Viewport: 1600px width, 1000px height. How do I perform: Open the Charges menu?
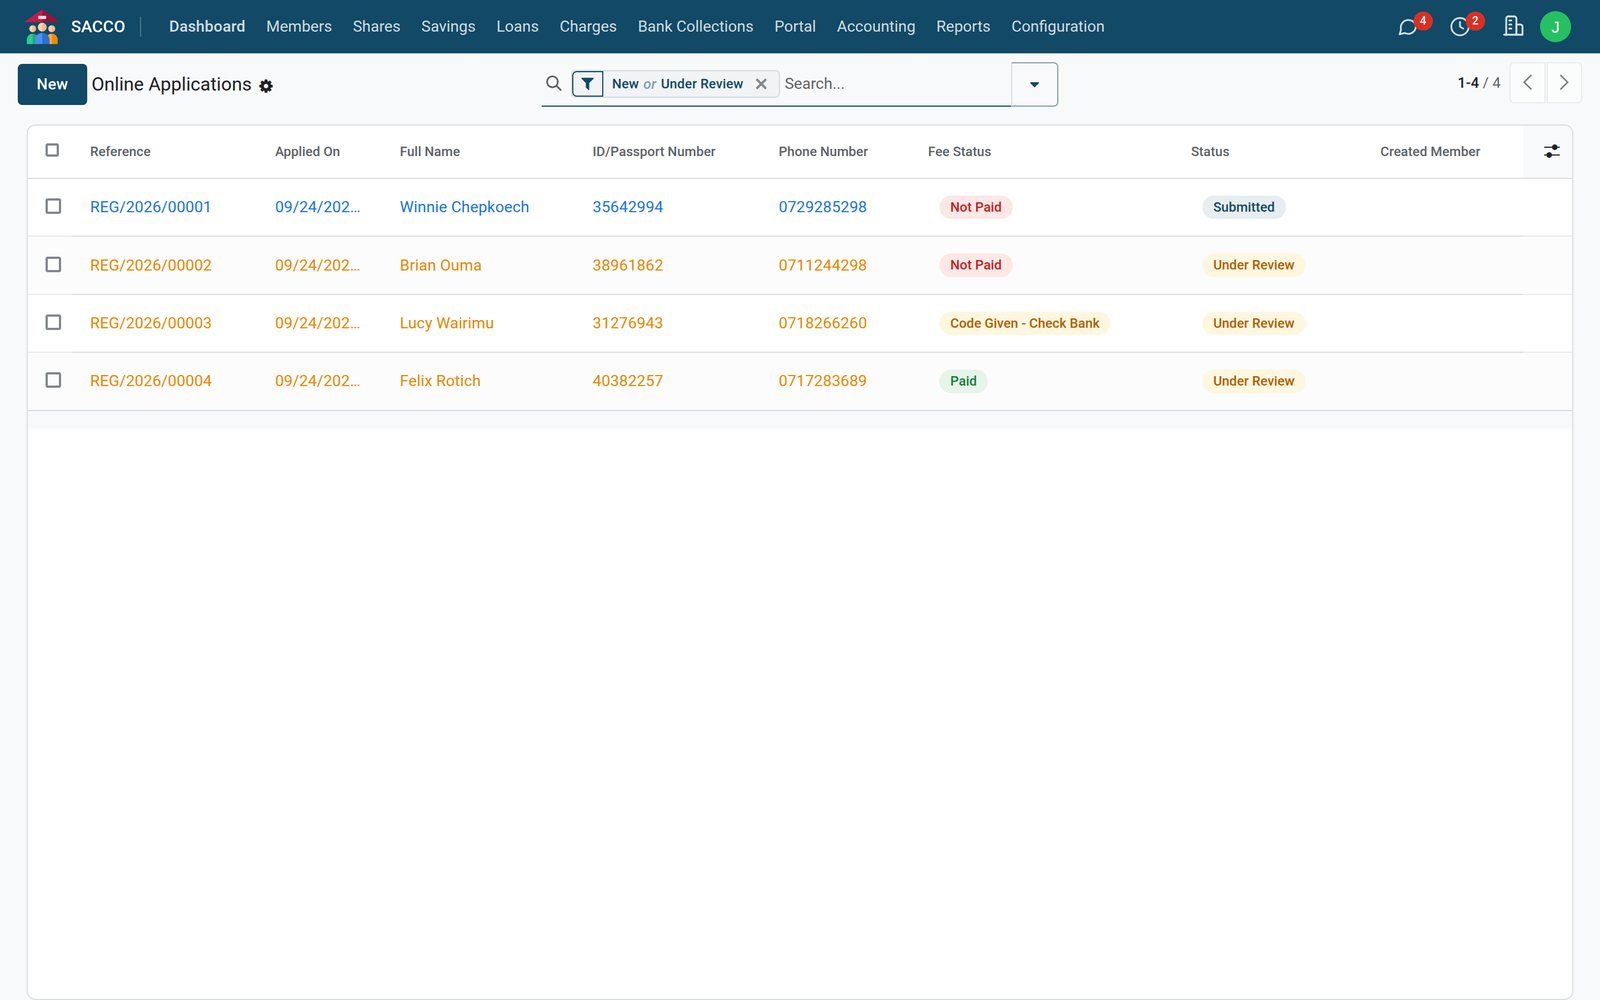tap(588, 26)
